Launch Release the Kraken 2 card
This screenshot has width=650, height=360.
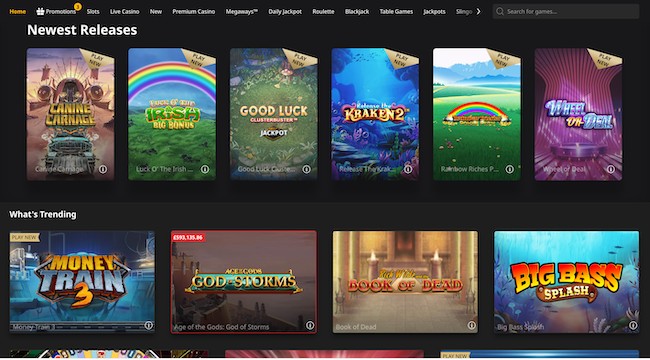coord(375,114)
